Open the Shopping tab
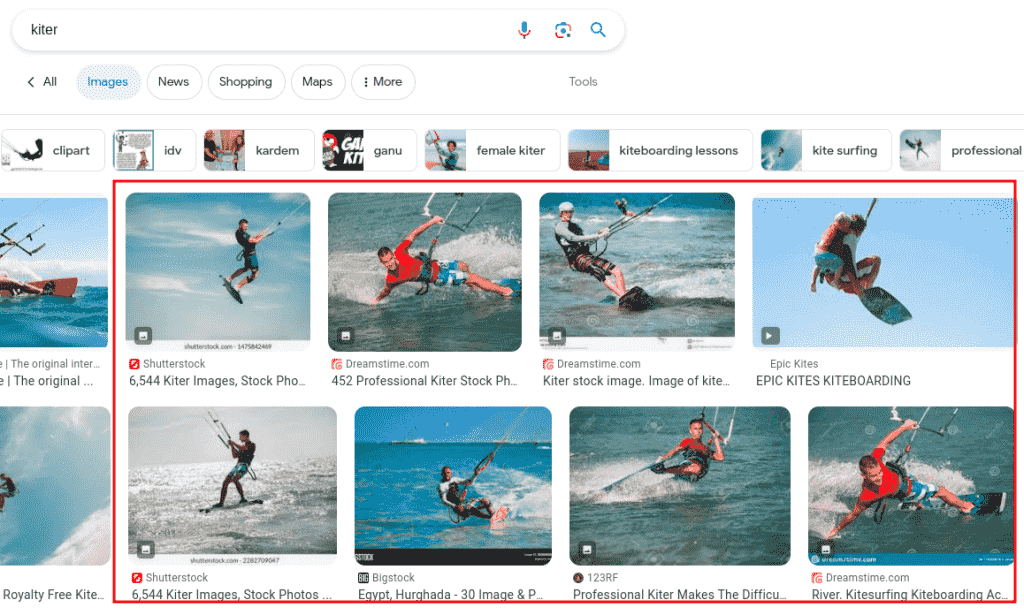The image size is (1024, 615). pos(246,82)
